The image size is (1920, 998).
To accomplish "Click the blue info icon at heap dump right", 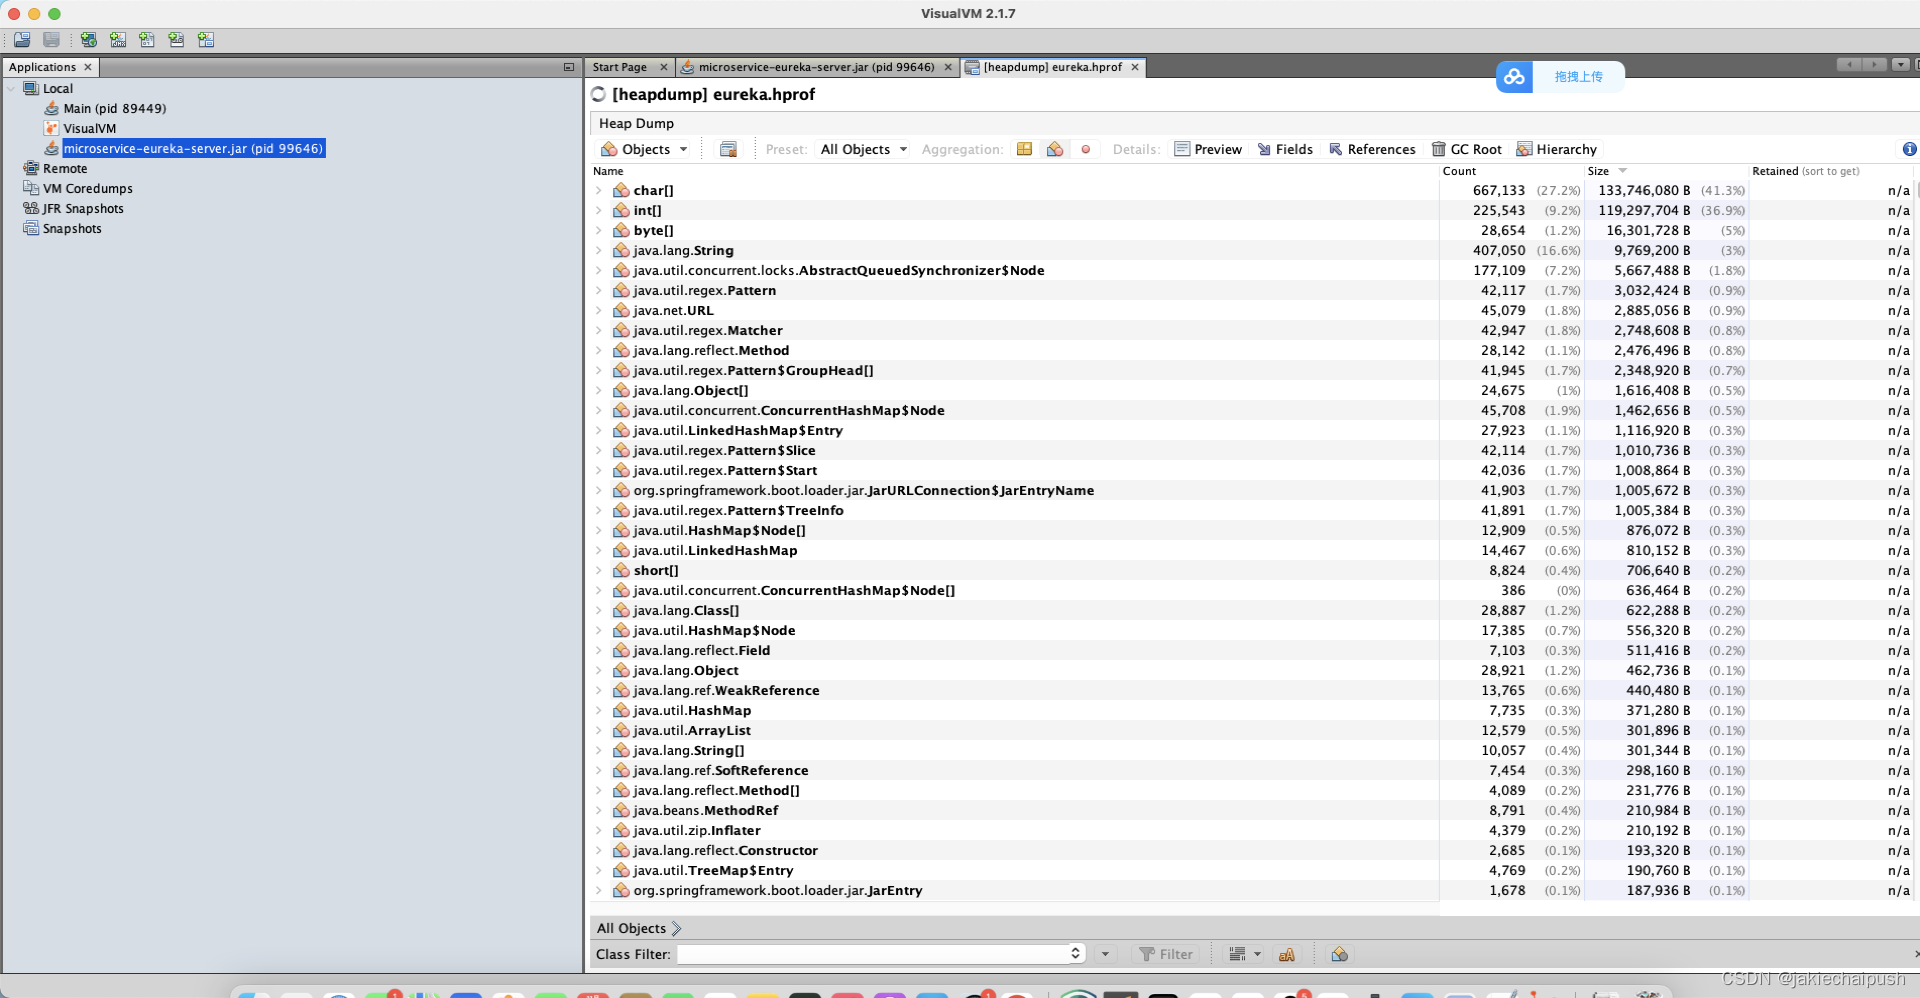I will (x=1909, y=149).
